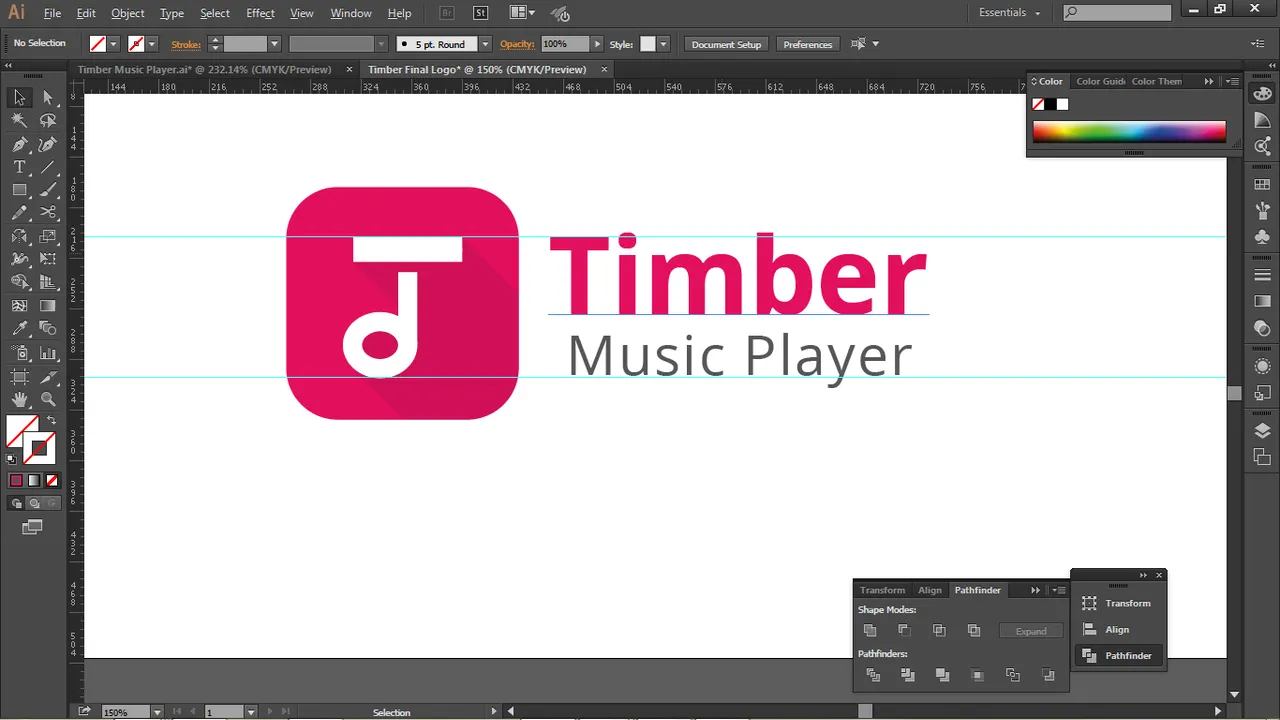Viewport: 1280px width, 720px height.
Task: Pick a color from the spectrum bar
Action: tap(1129, 131)
